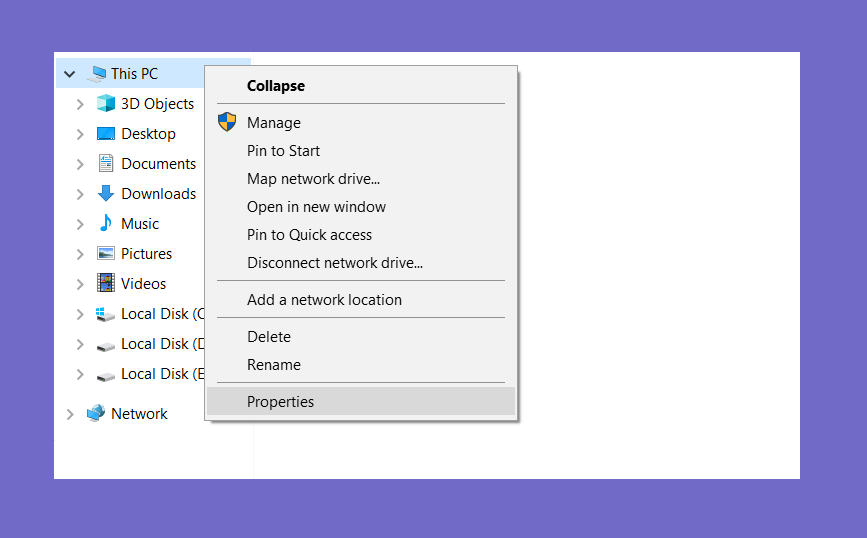
Task: Click the 3D Objects cube icon
Action: [x=106, y=103]
